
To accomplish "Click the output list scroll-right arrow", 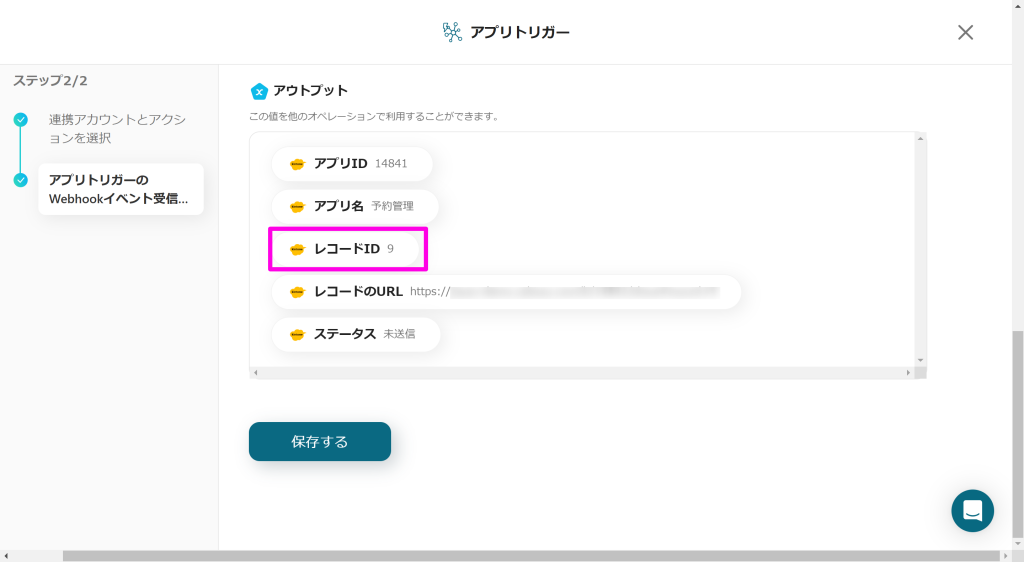I will click(x=908, y=373).
